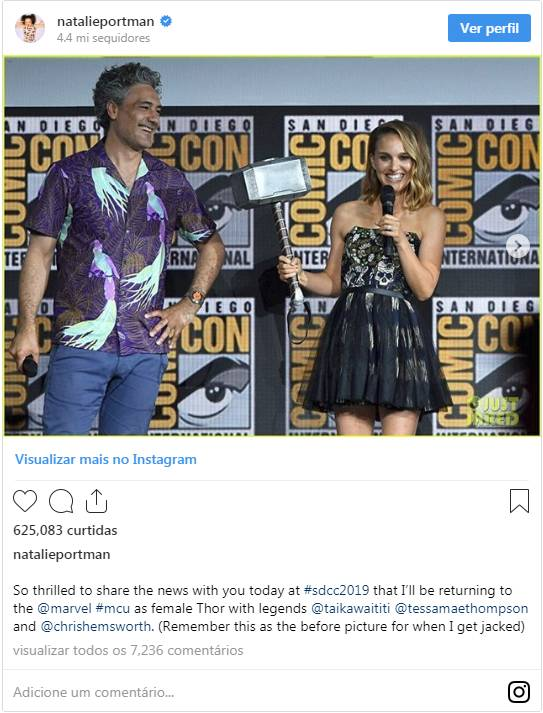This screenshot has height=713, width=543.
Task: View all 7,236 comentários
Action: (x=128, y=650)
